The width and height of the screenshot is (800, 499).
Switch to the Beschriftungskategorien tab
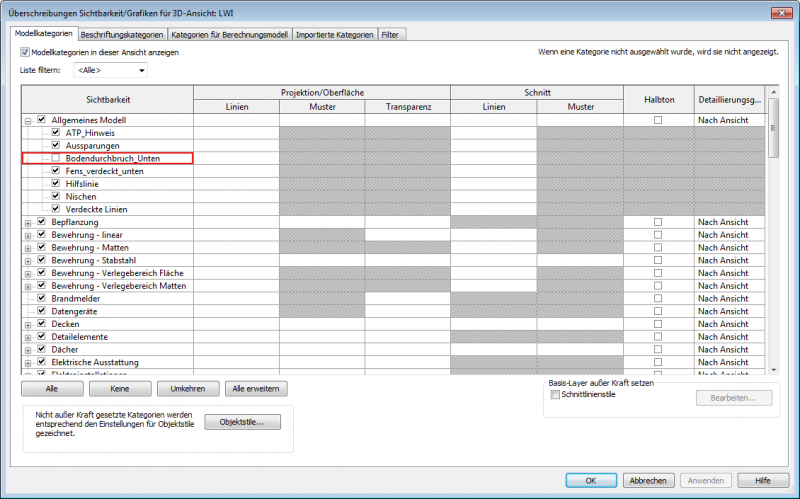(122, 34)
